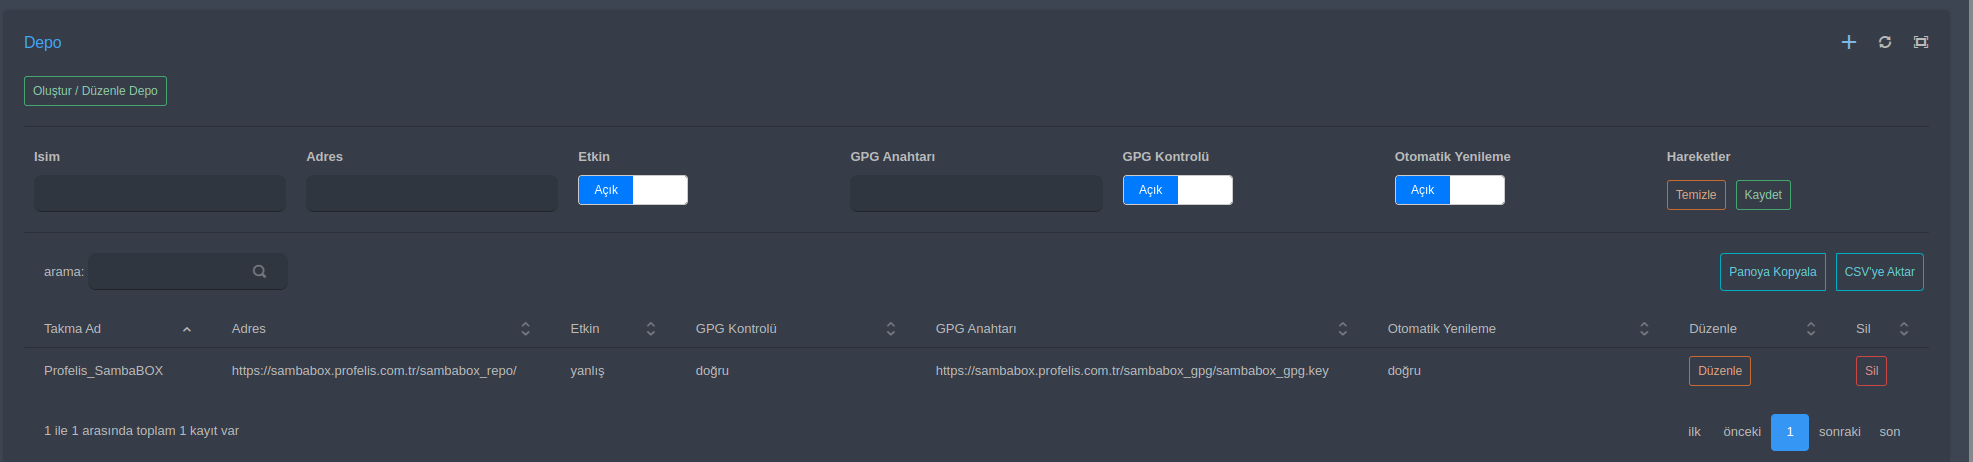This screenshot has height=462, width=1973.
Task: Toggle the Etkin switch
Action: pos(633,190)
